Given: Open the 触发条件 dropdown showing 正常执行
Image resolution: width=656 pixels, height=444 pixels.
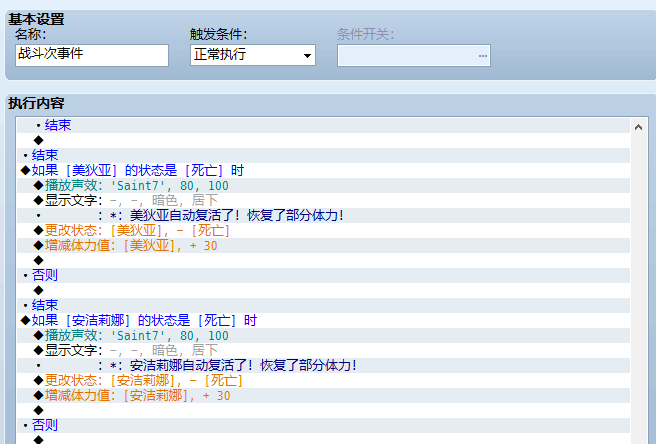Looking at the screenshot, I should (253, 55).
